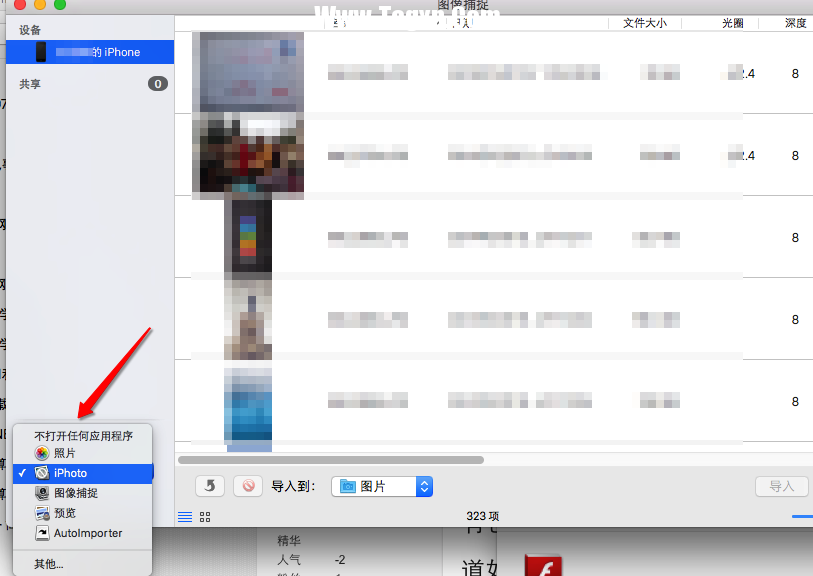
Task: Choose 照片 from the popup menu
Action: point(83,453)
